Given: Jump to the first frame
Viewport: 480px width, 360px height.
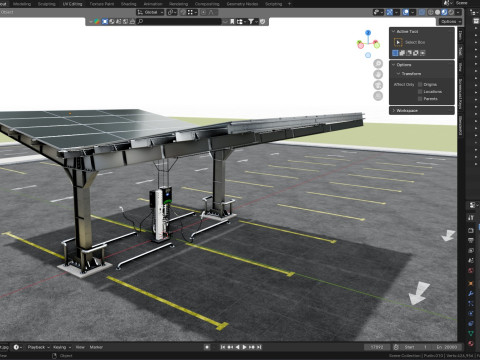Looking at the screenshot, I should (223, 347).
